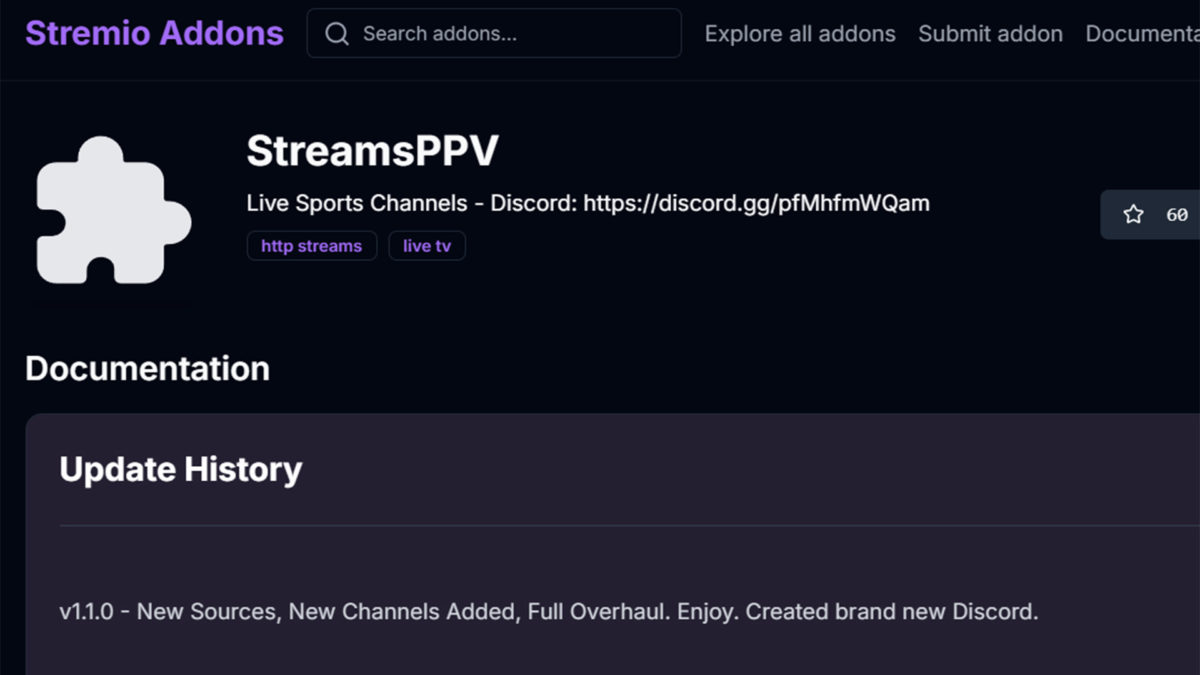Click the Discord invite description text
The width and height of the screenshot is (1200, 675).
pos(588,203)
